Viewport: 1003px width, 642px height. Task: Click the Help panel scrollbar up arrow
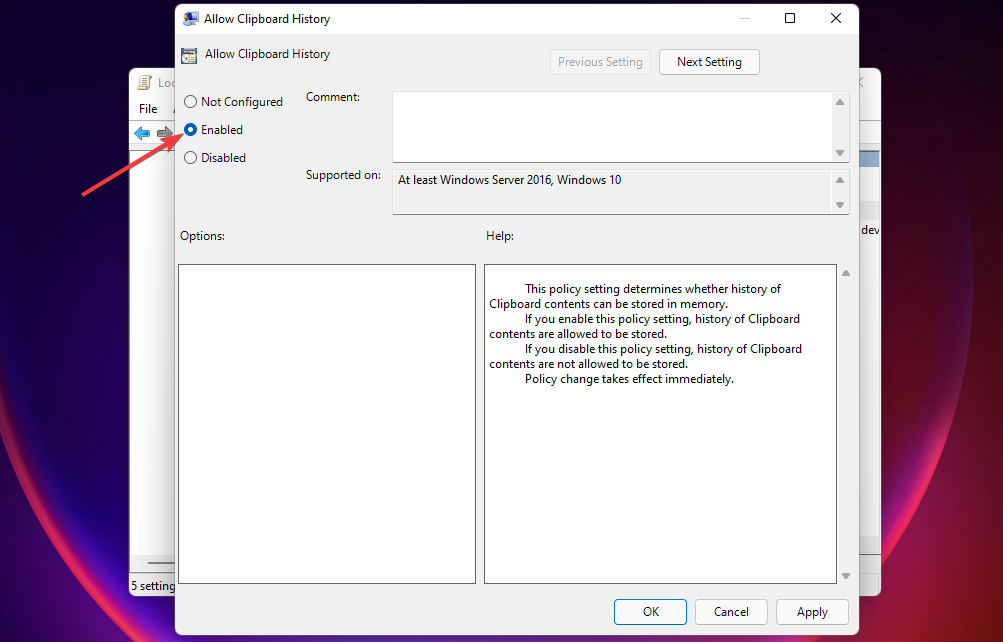[x=845, y=271]
